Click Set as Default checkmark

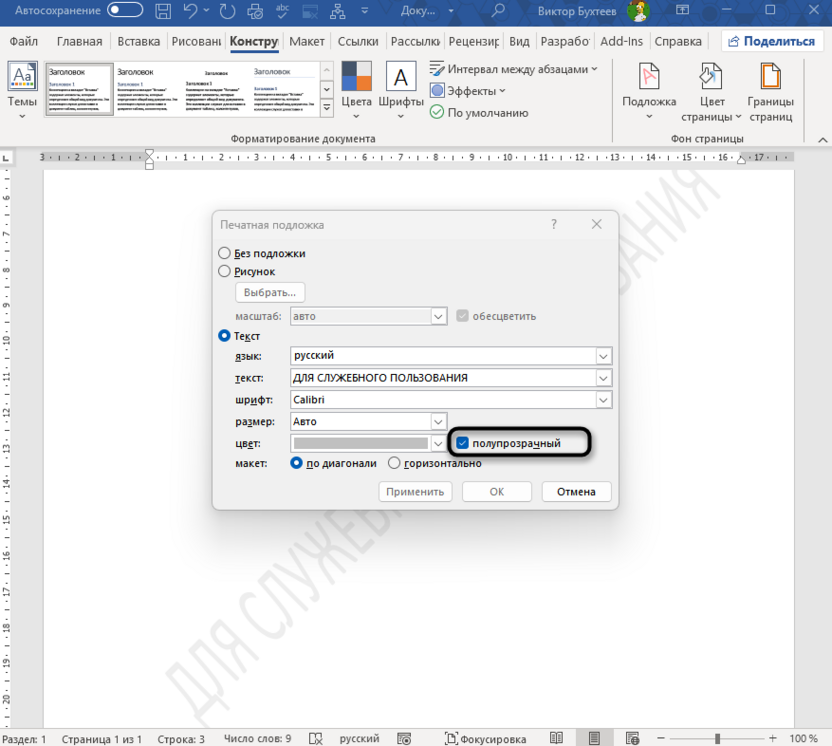479,112
